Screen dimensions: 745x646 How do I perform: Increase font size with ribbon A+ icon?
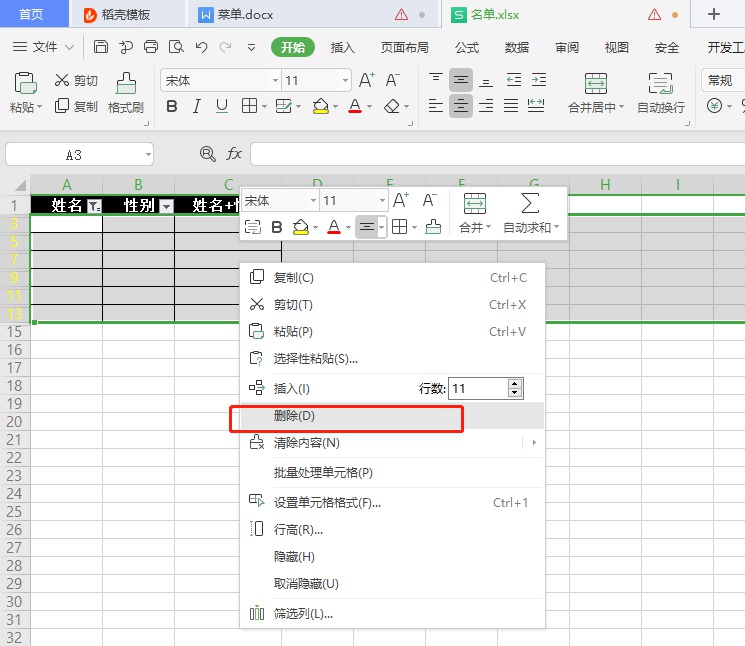[x=367, y=80]
